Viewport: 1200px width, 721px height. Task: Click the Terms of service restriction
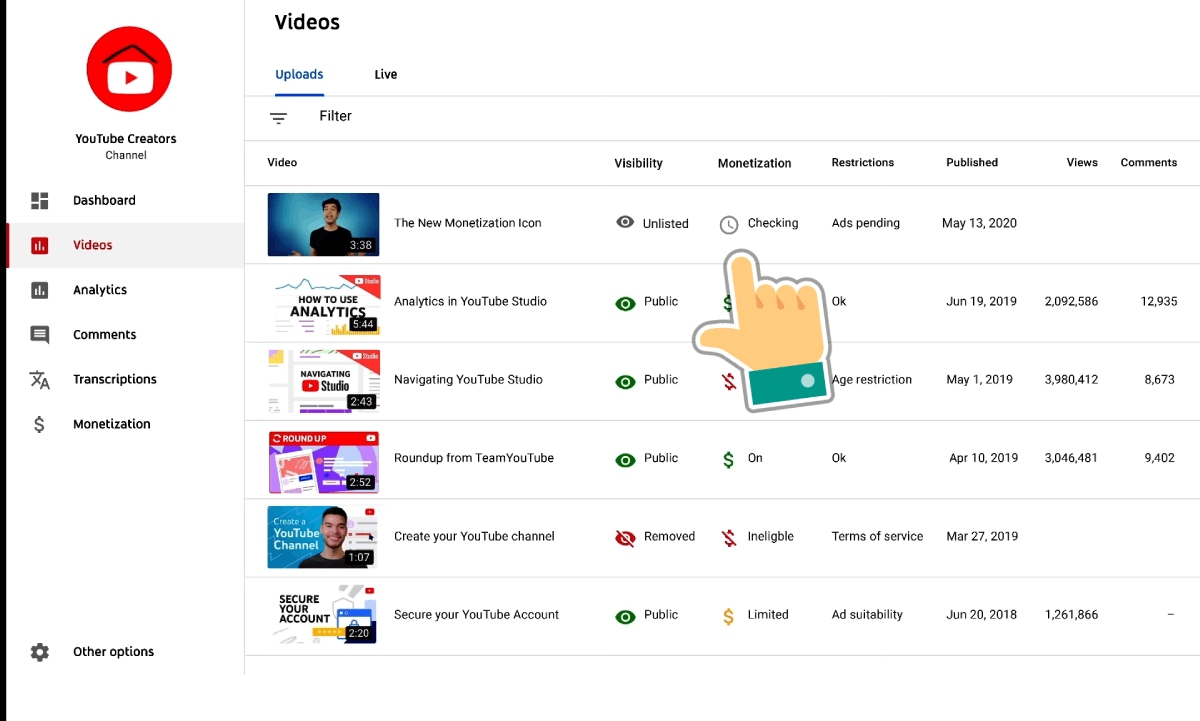click(x=877, y=536)
